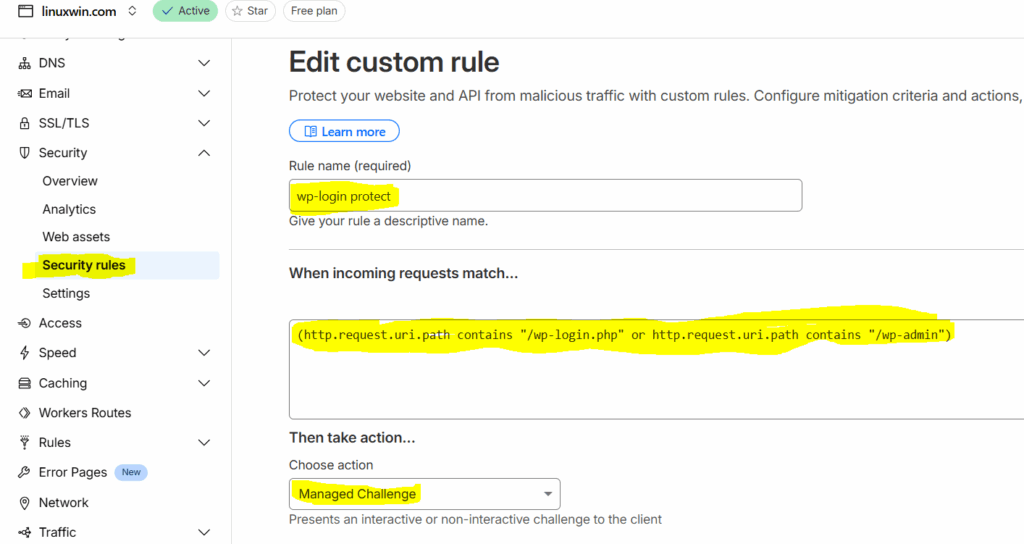Expand the Caching section chevron
This screenshot has height=544, width=1024.
pyautogui.click(x=204, y=383)
